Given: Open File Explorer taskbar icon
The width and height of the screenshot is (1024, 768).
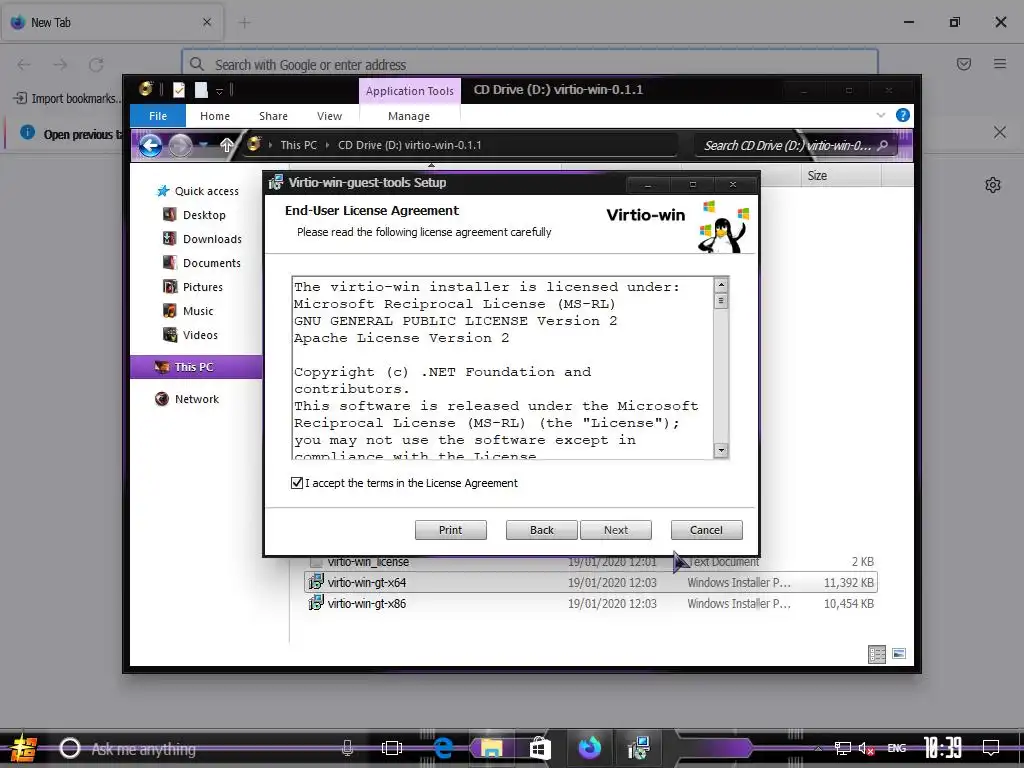Looking at the screenshot, I should 492,748.
